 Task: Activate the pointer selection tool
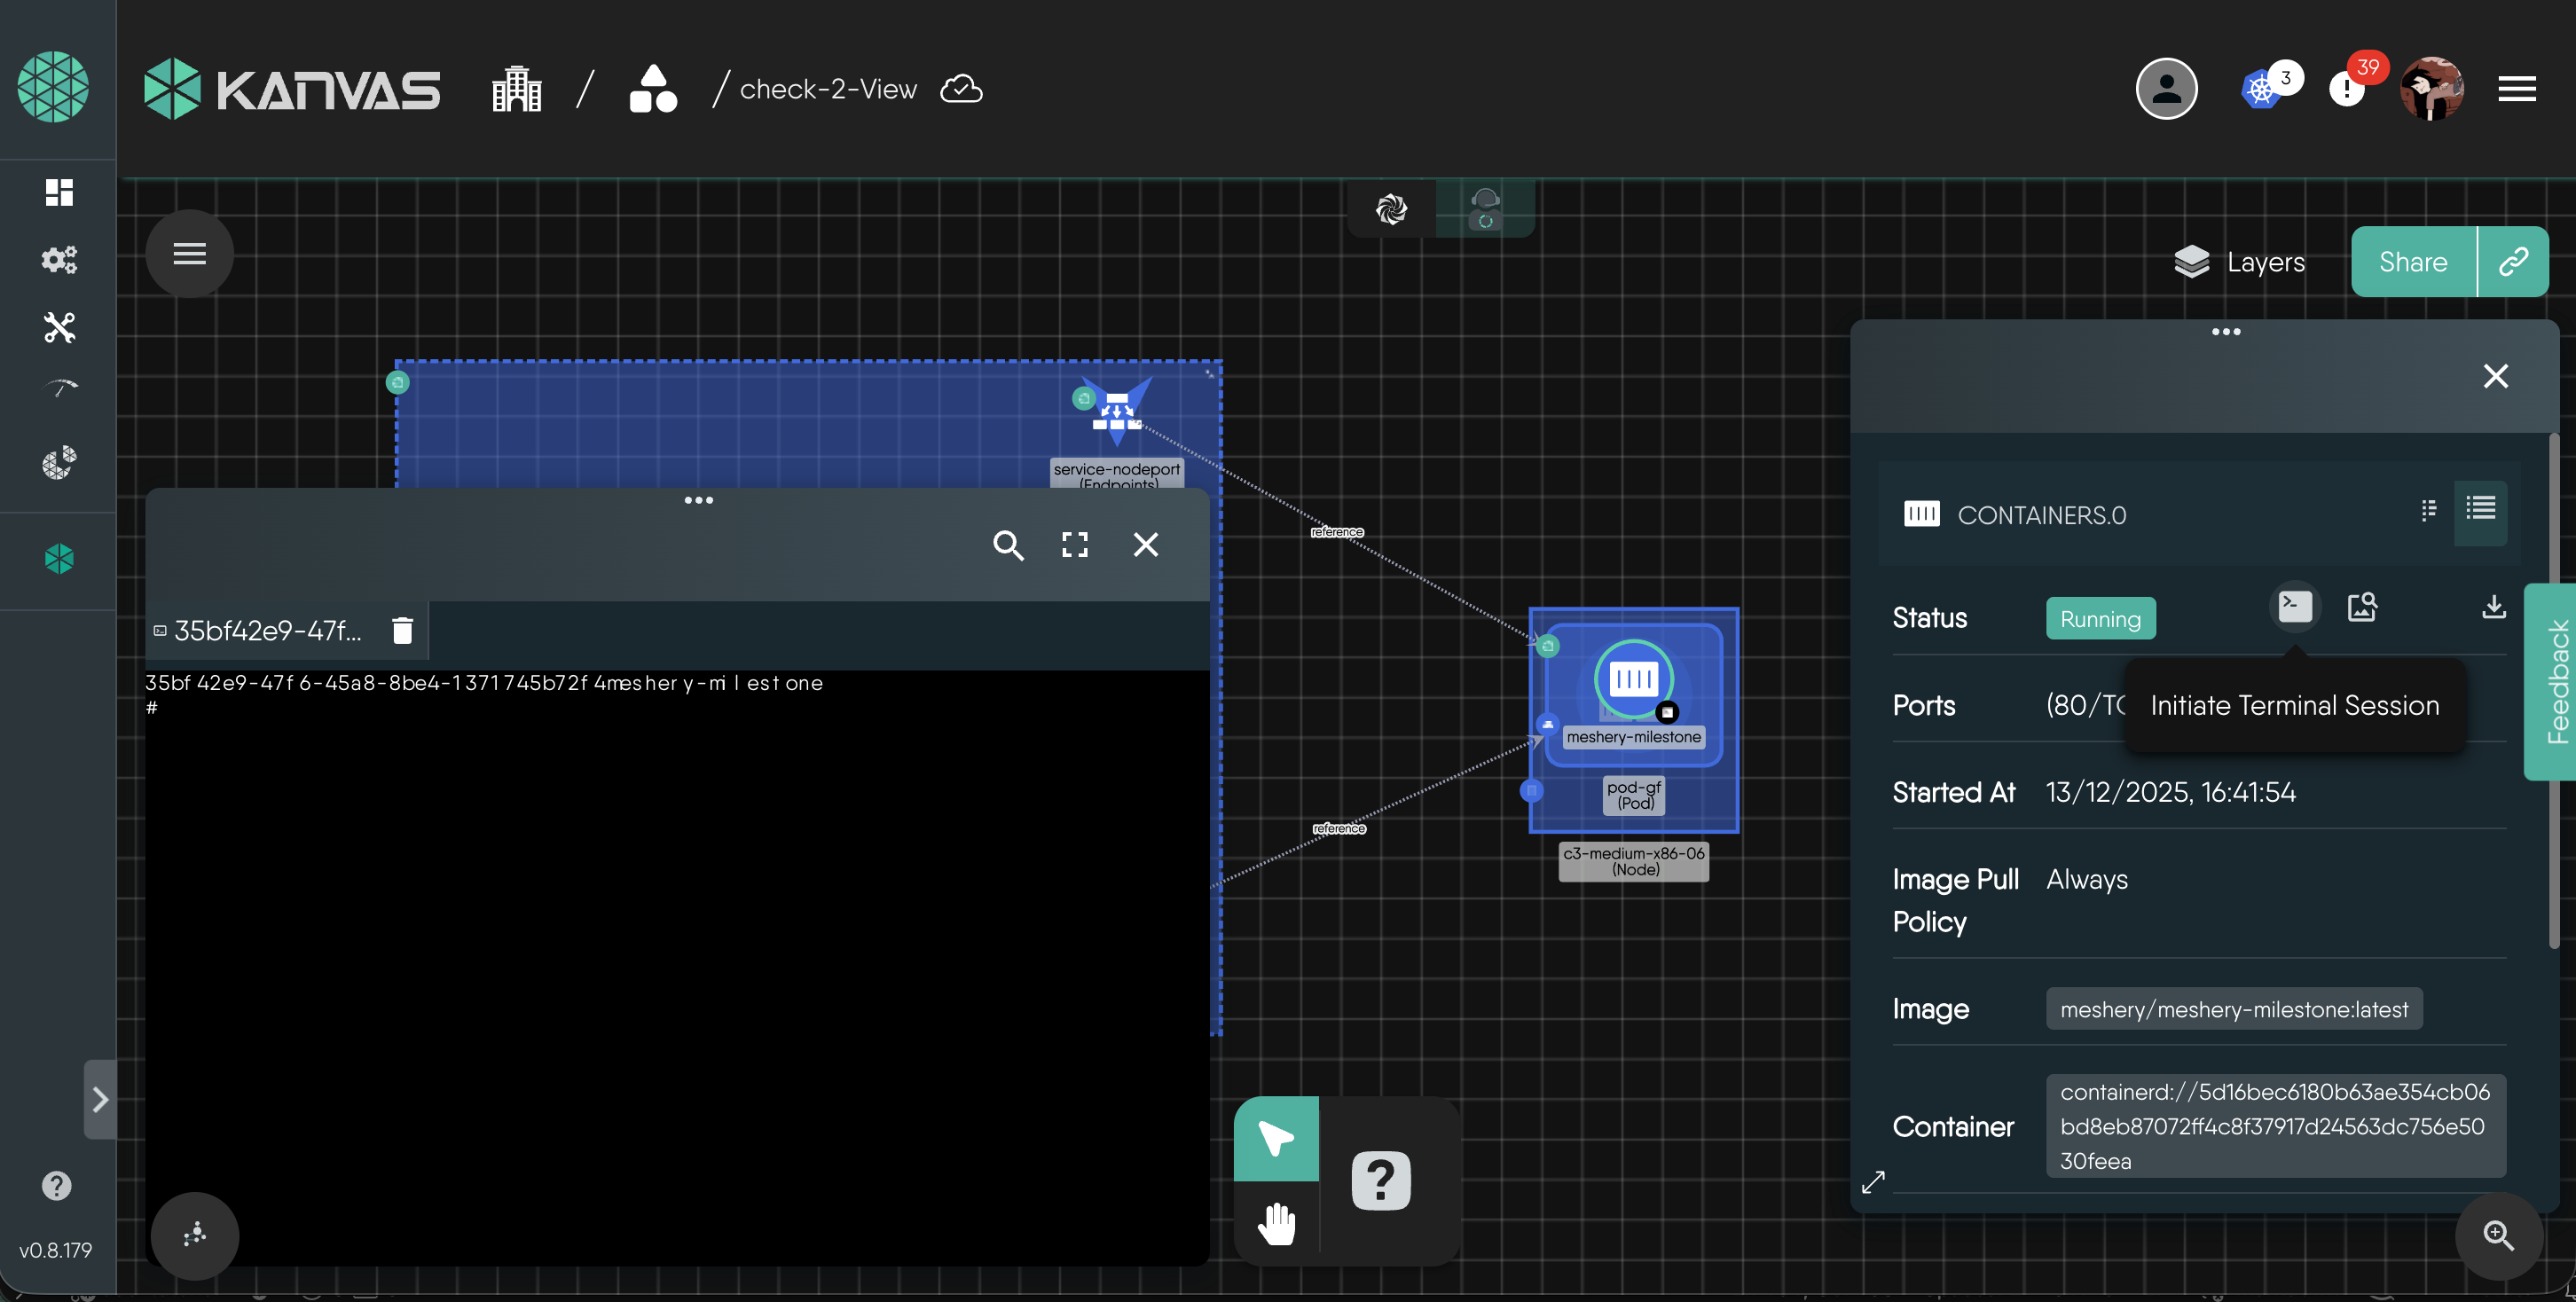[1276, 1139]
